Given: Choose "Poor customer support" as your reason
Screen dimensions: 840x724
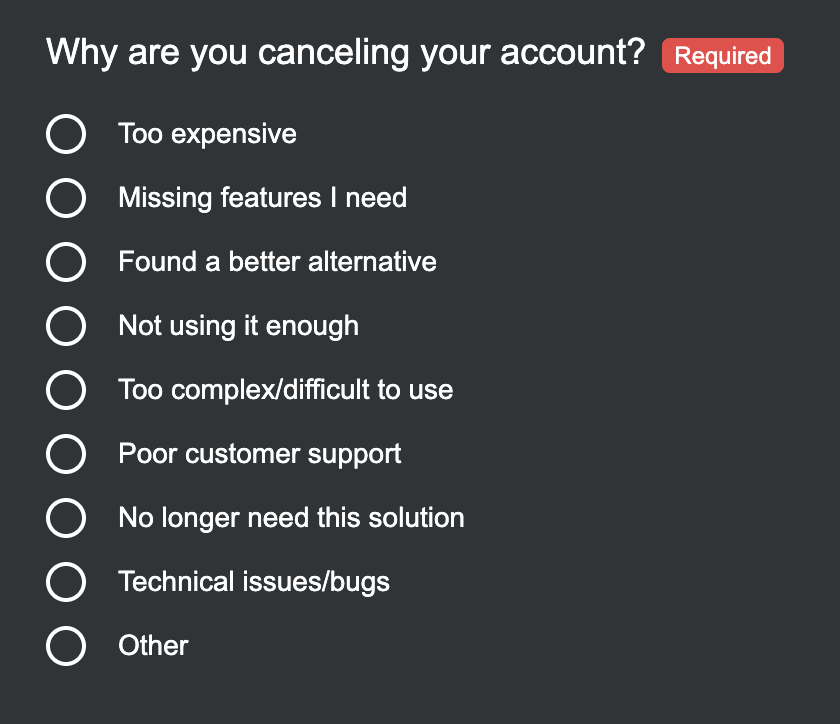Looking at the screenshot, I should point(66,454).
